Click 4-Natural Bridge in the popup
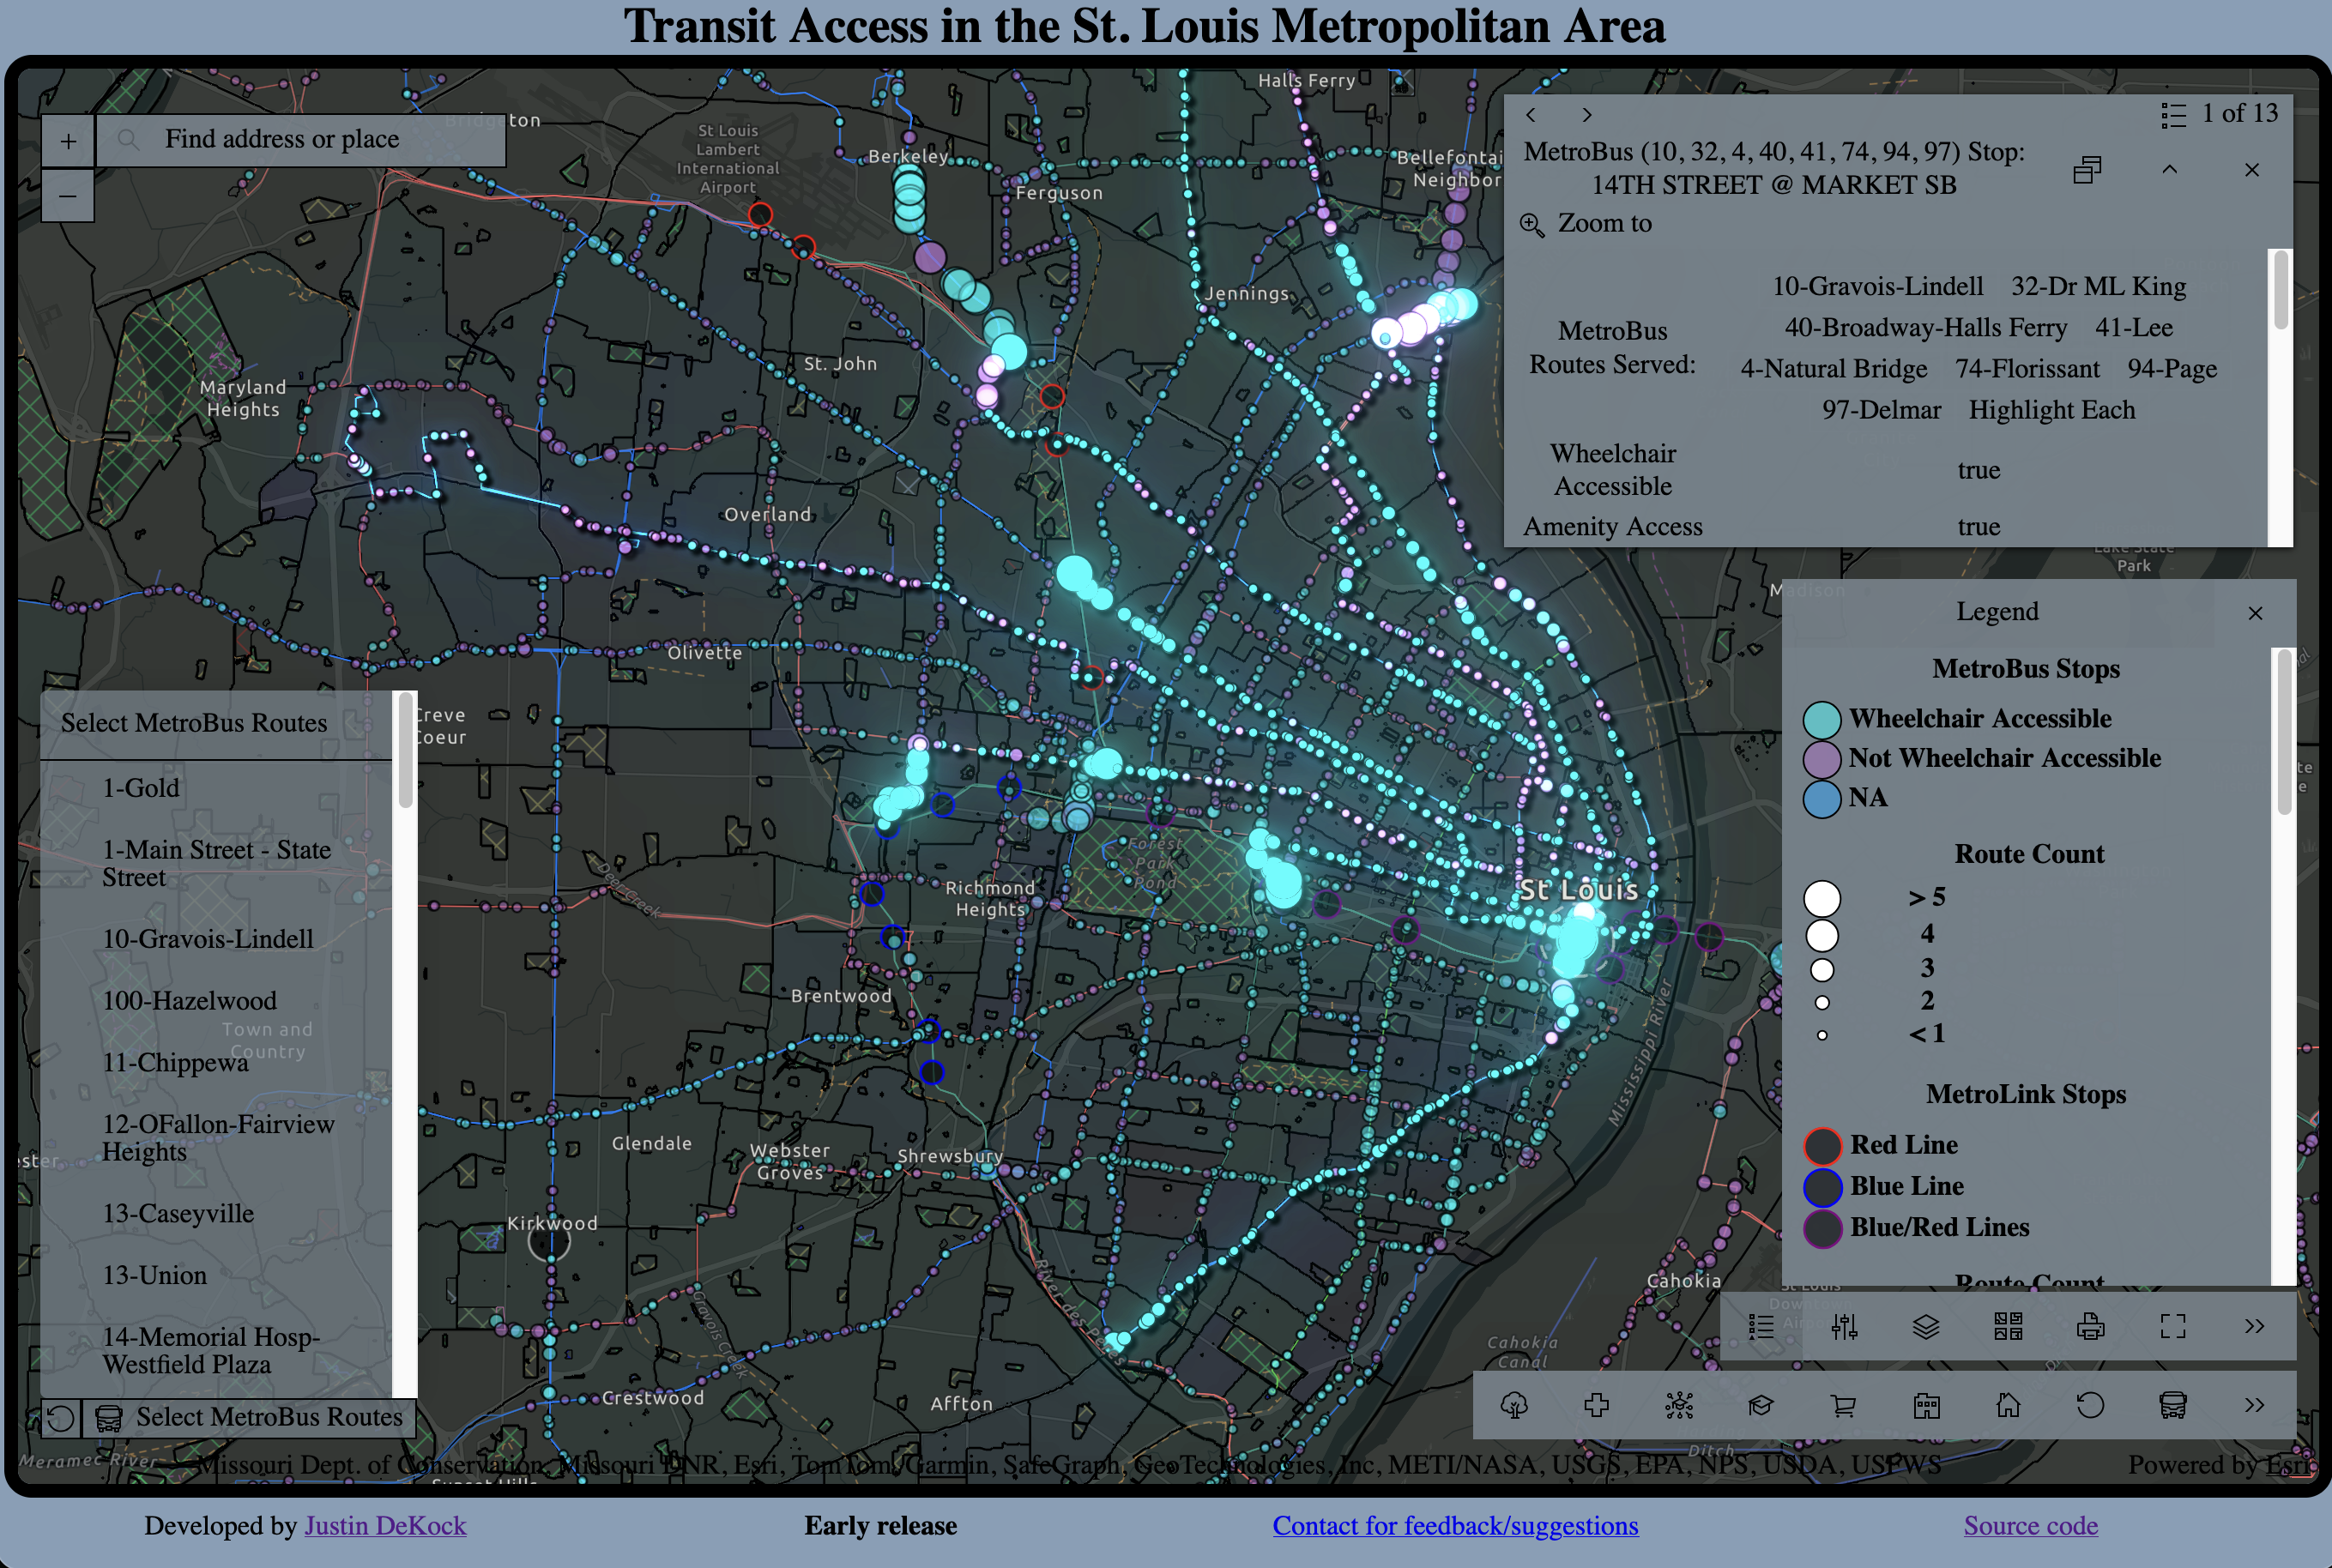 click(x=1834, y=368)
